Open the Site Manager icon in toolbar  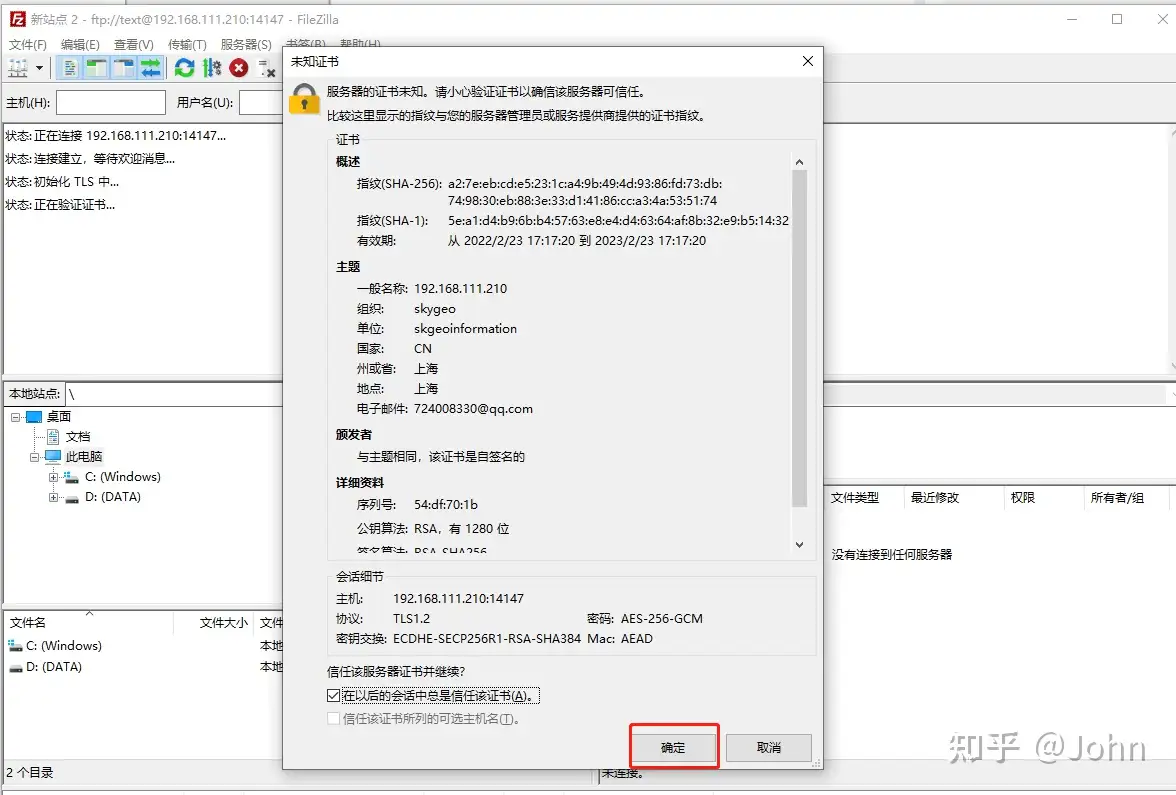tap(17, 68)
